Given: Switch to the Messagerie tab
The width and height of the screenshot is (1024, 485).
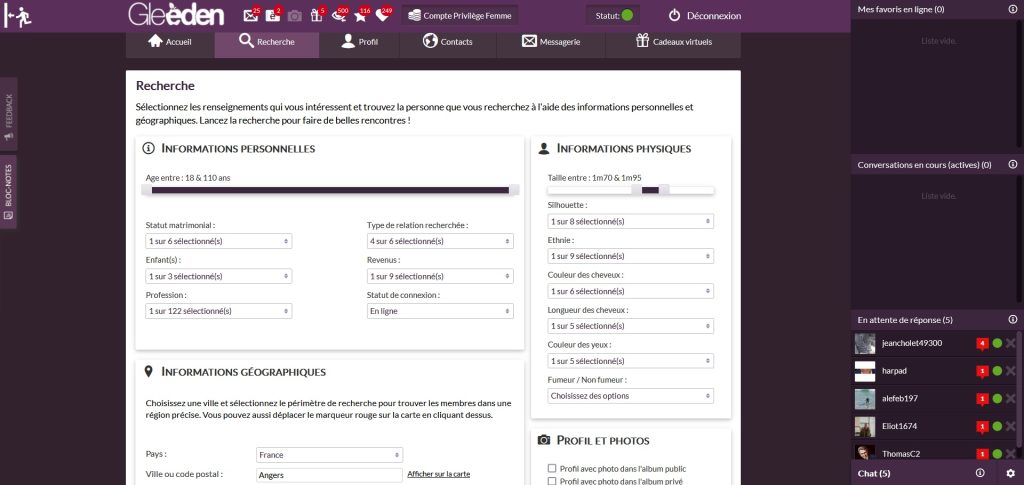Looking at the screenshot, I should [x=551, y=42].
